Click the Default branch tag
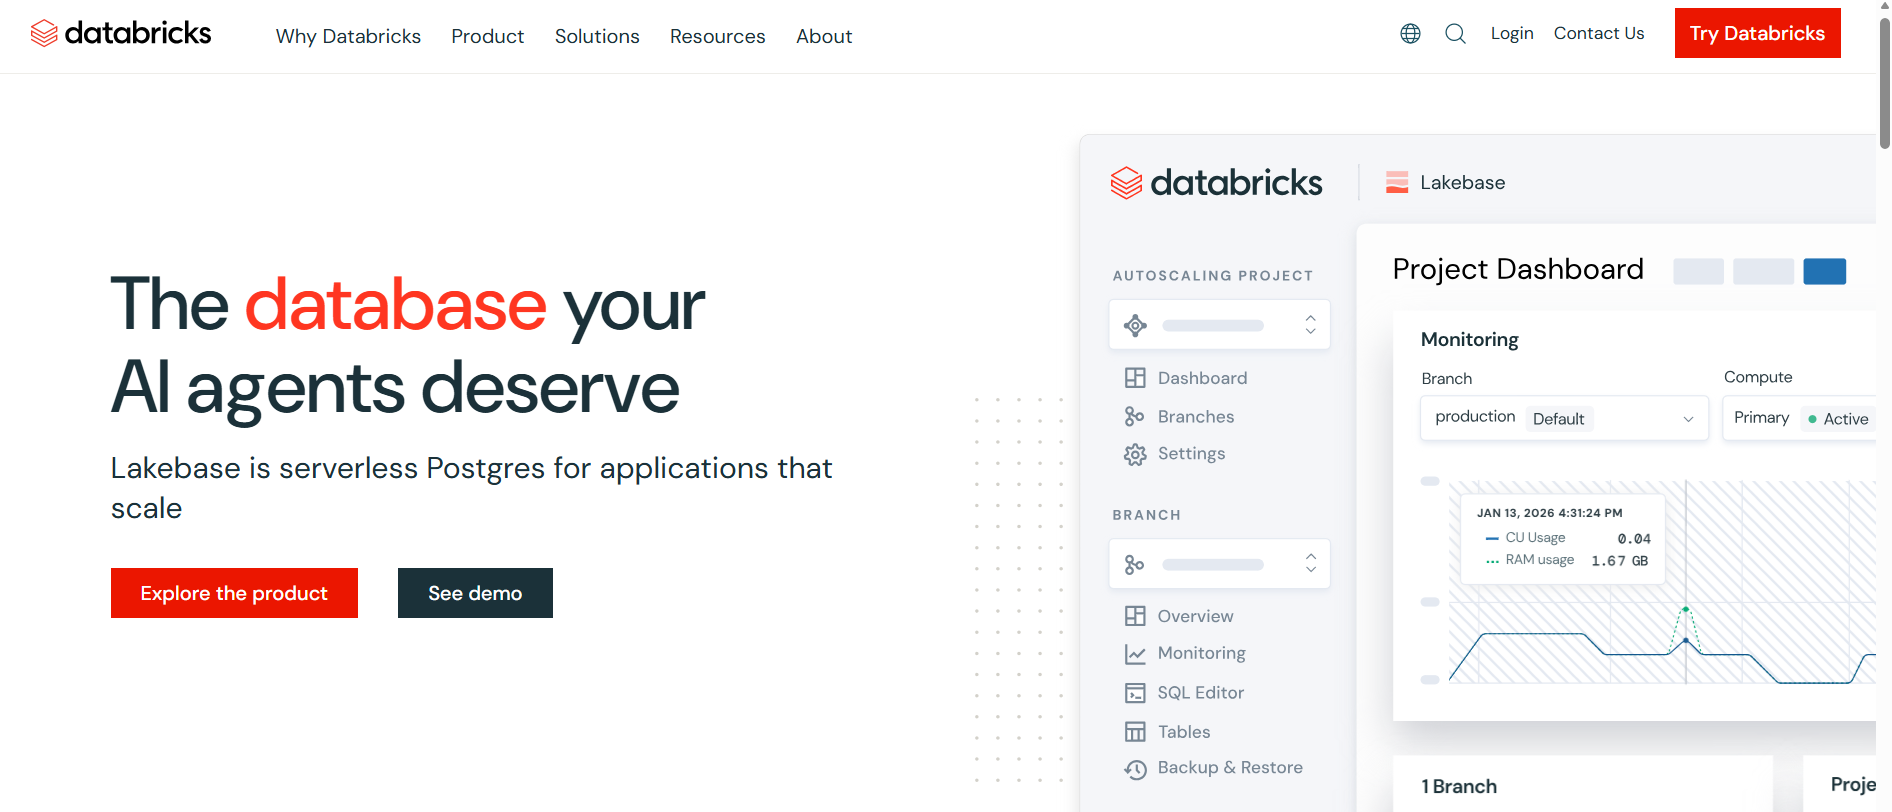 click(x=1559, y=419)
